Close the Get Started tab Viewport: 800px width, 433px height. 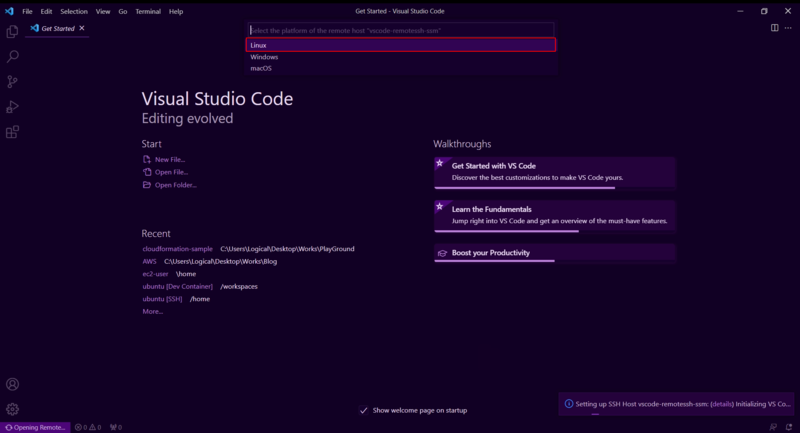[x=82, y=28]
